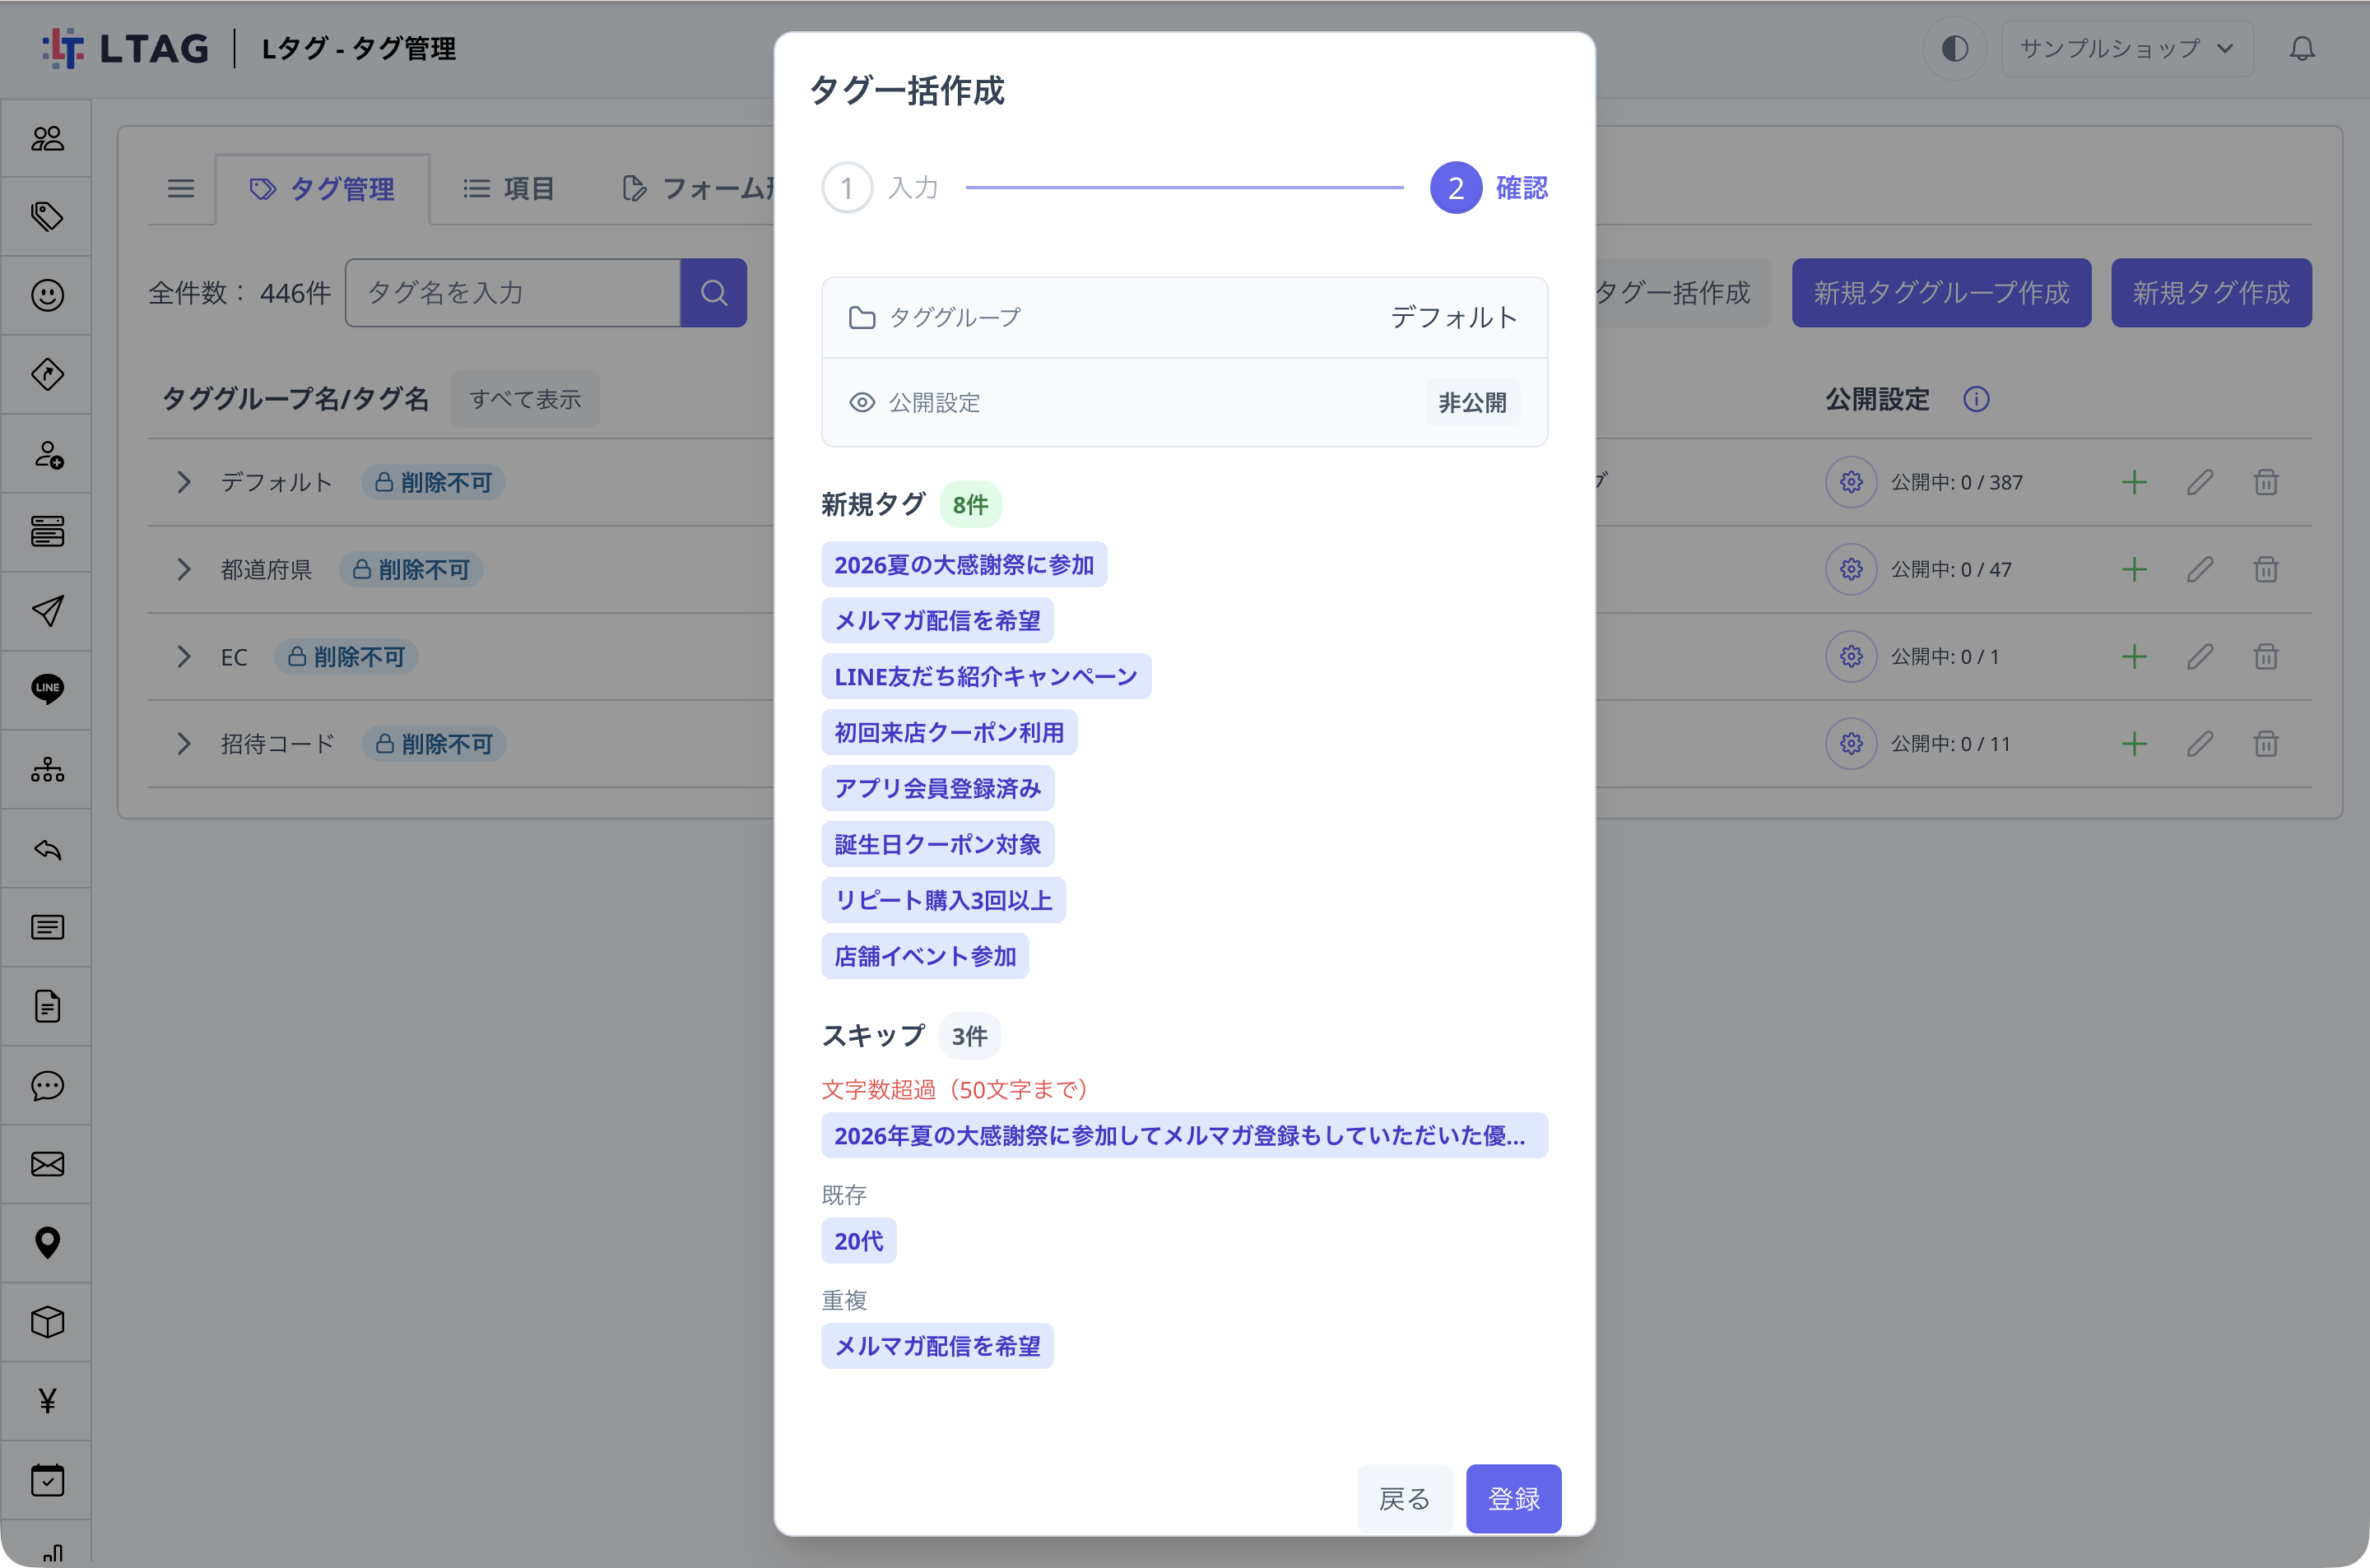
Task: Open the chat bubble sidebar icon
Action: (x=47, y=1086)
